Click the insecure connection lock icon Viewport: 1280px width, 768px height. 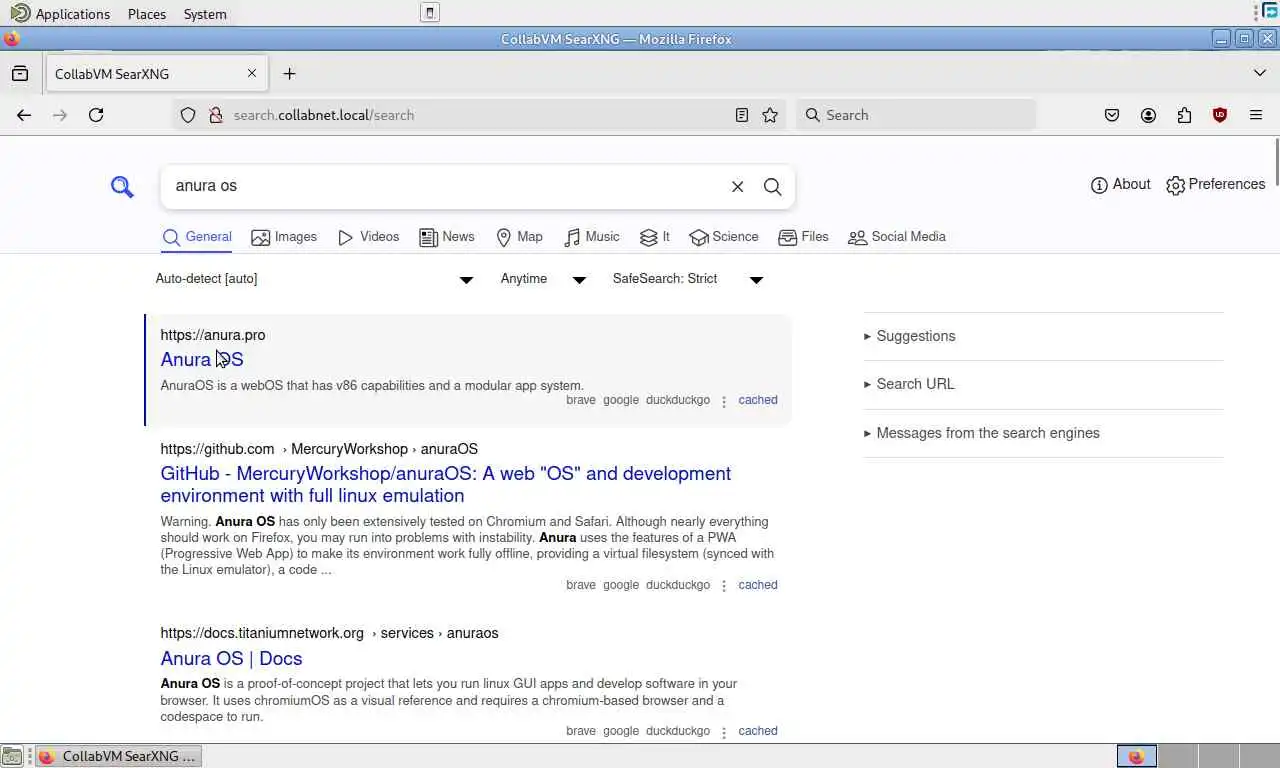pyautogui.click(x=215, y=115)
